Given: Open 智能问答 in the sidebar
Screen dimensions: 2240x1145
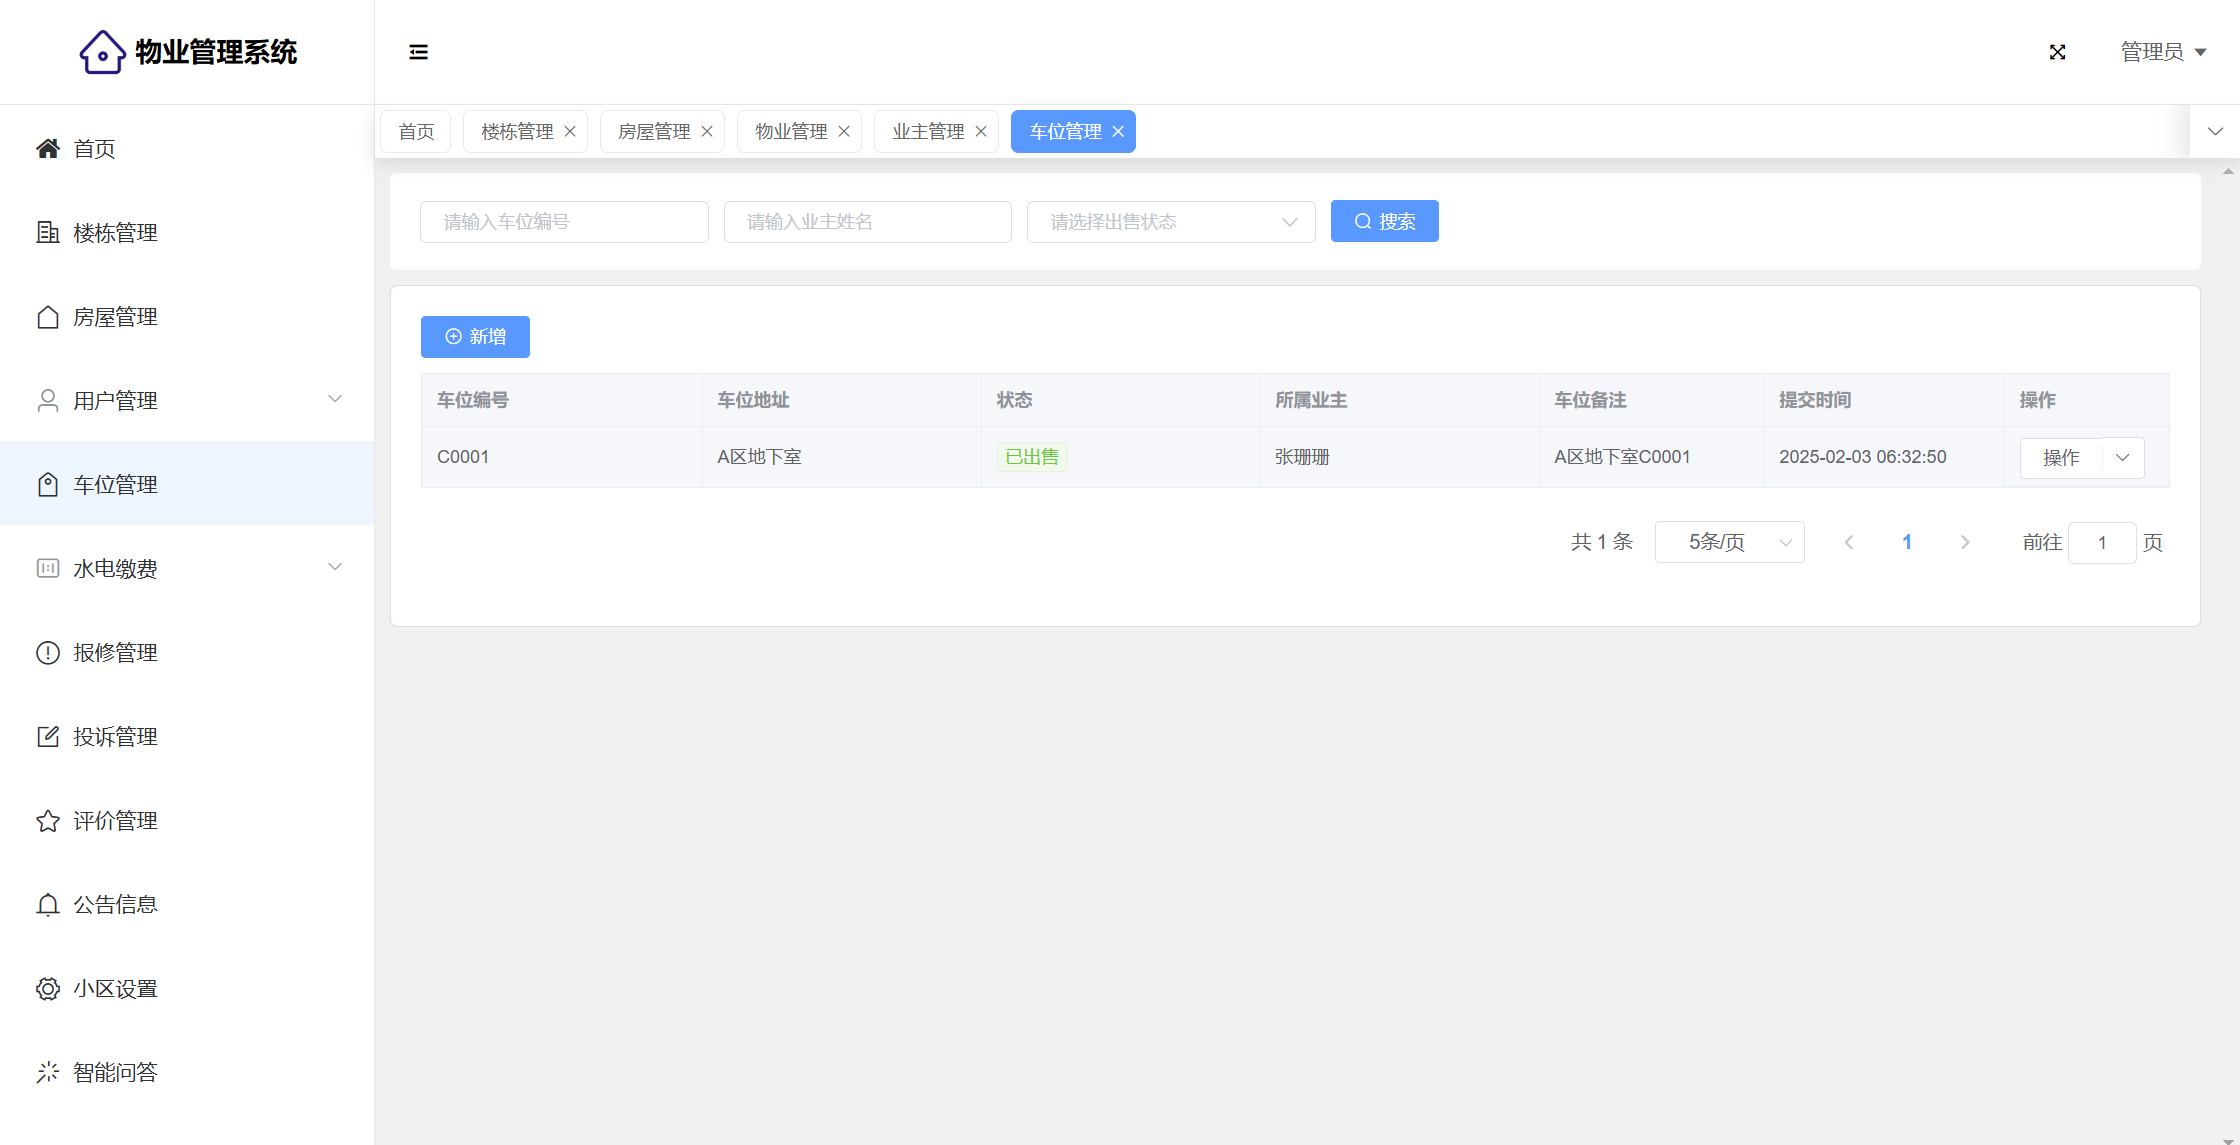Looking at the screenshot, I should (115, 1073).
